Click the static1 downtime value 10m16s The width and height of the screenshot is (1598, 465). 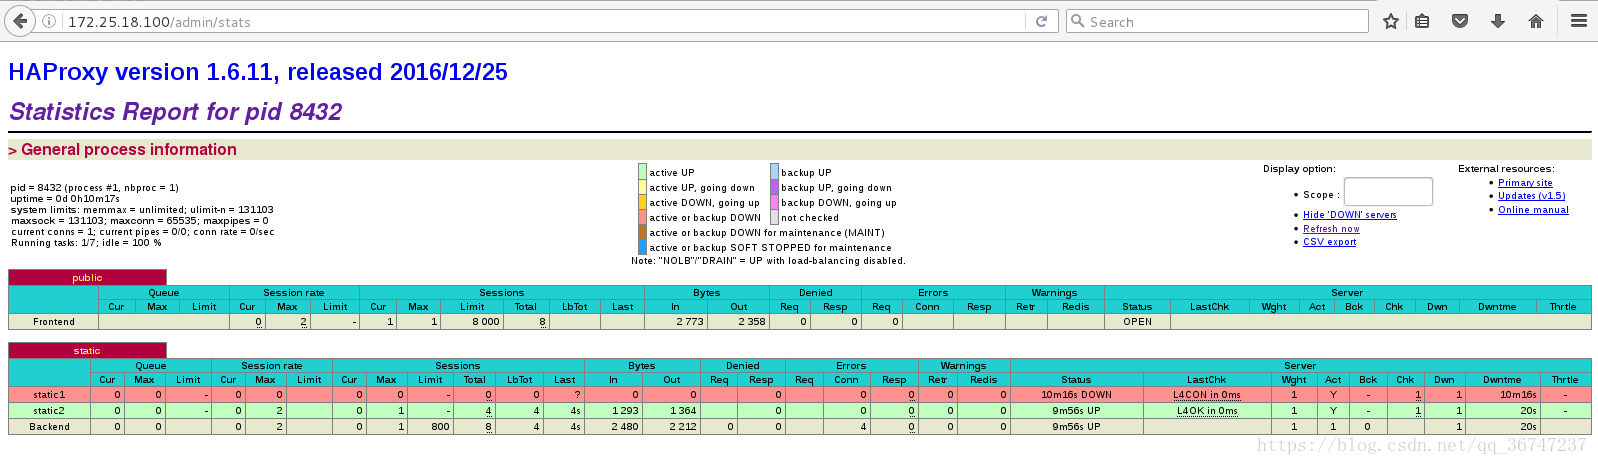coord(1518,395)
